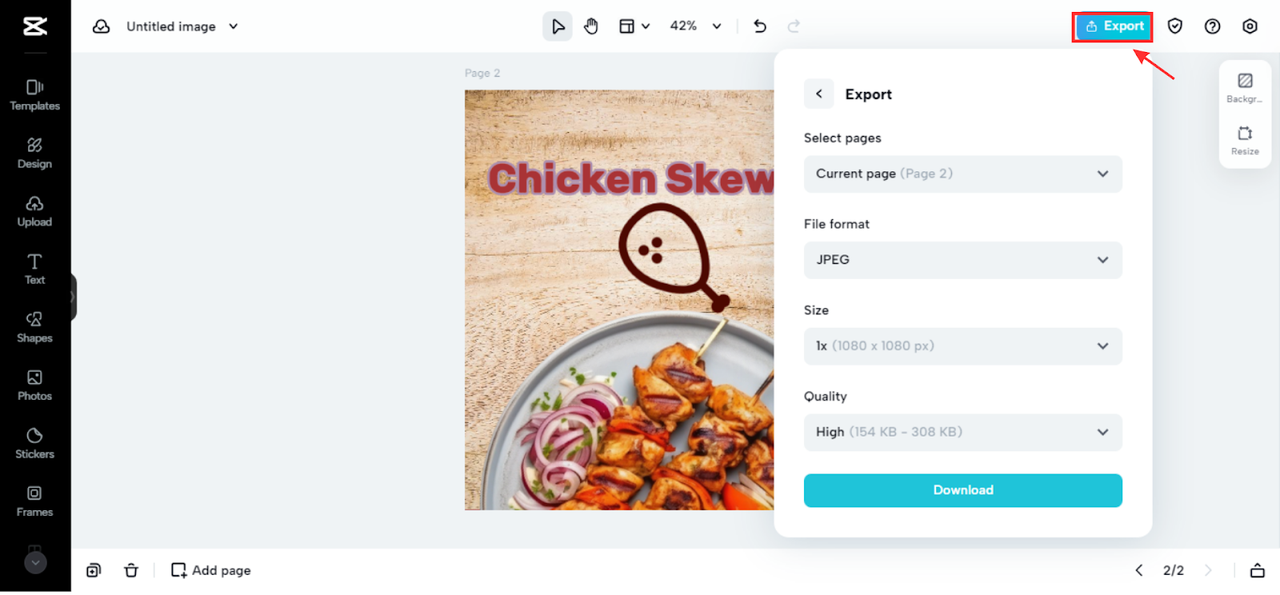Open the Stickers panel
The image size is (1280, 595).
35,443
